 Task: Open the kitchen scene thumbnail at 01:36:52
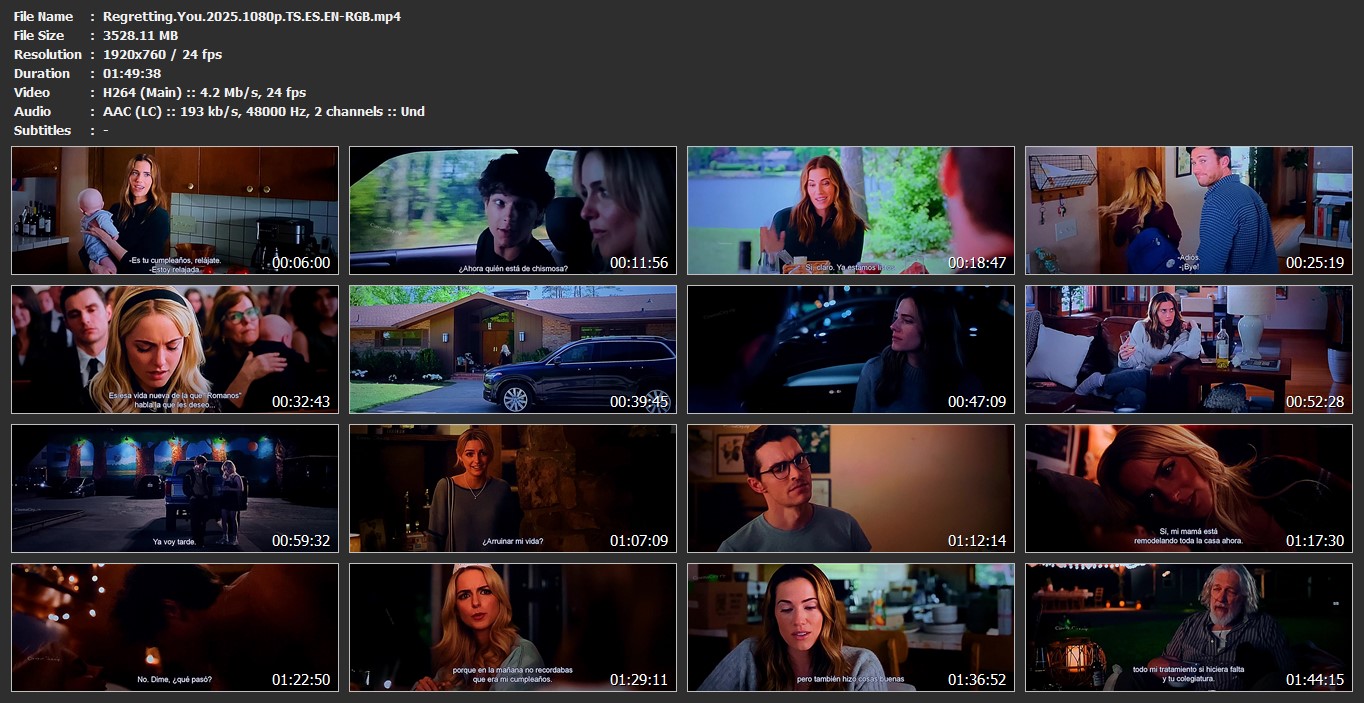click(851, 628)
